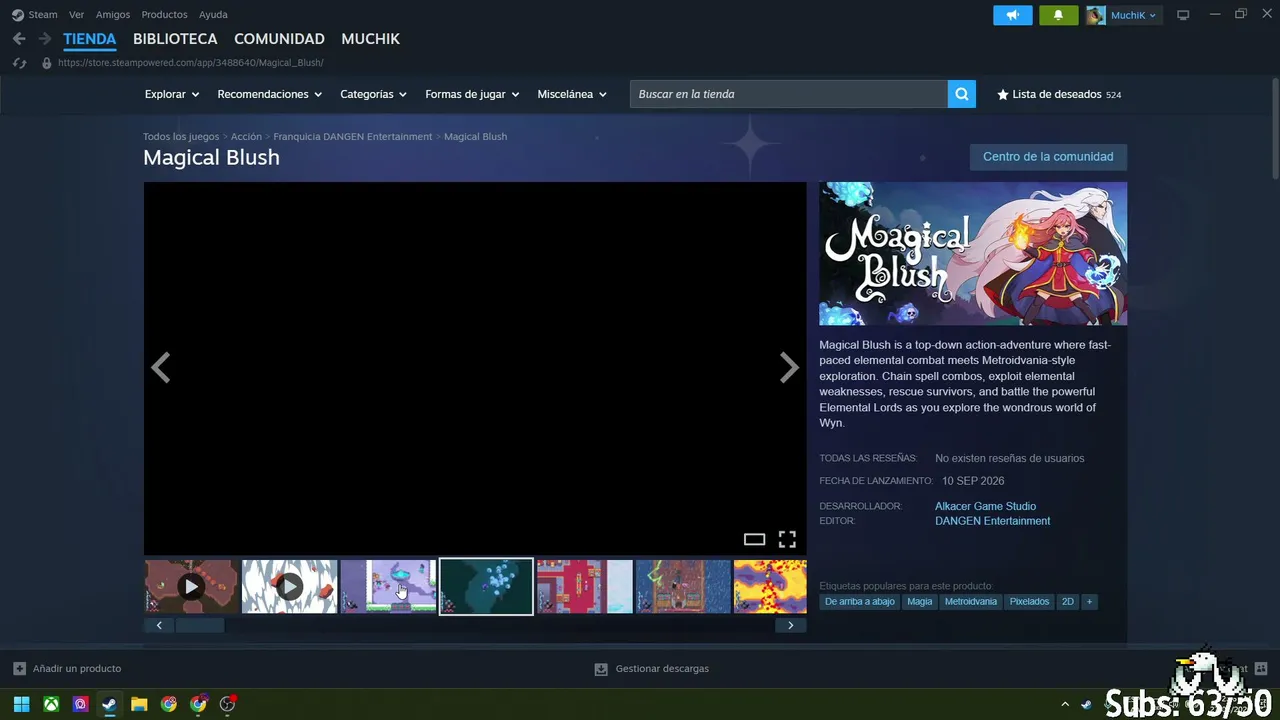Image resolution: width=1280 pixels, height=720 pixels.
Task: Go back with the navigation back arrow
Action: [19, 39]
